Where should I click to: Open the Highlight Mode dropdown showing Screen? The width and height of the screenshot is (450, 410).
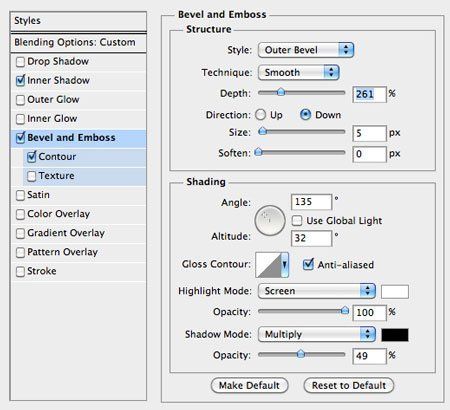pos(317,291)
